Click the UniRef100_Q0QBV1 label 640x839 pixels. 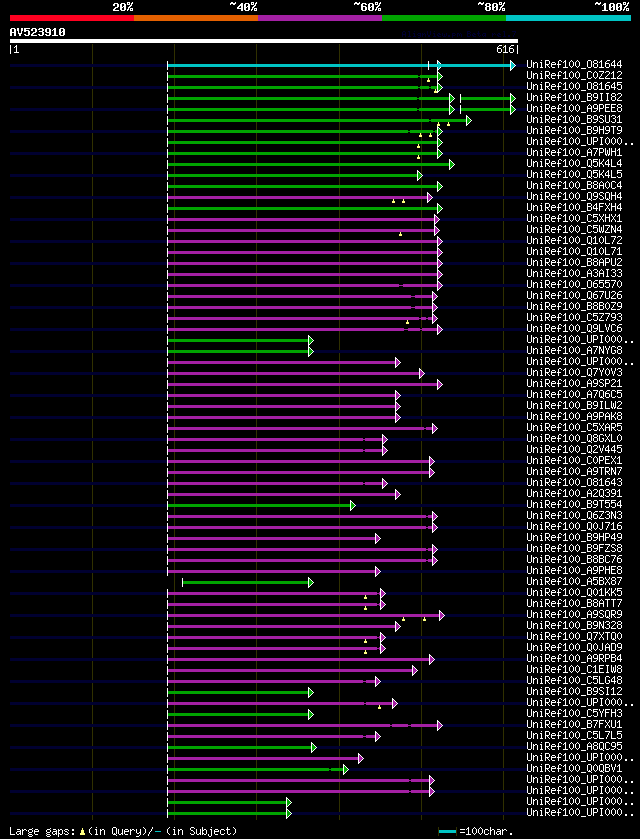574,767
